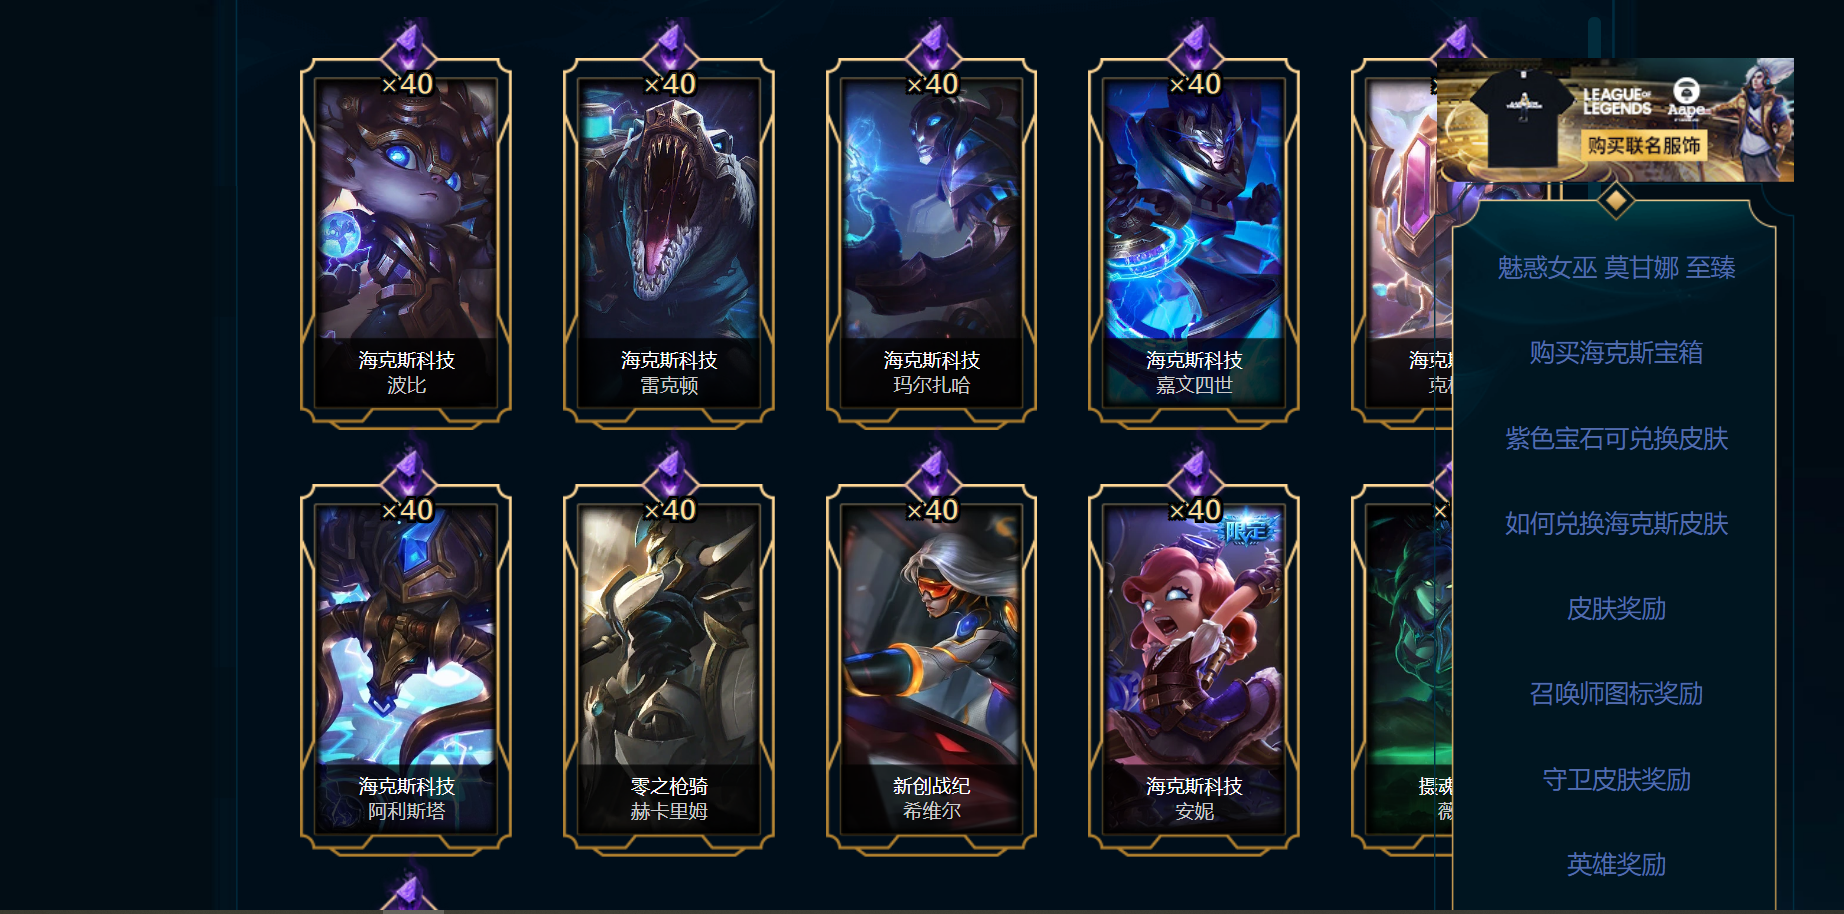The height and width of the screenshot is (914, 1844).
Task: Select 零之枪骑 赫卡里姆 skin artwork
Action: [x=669, y=636]
